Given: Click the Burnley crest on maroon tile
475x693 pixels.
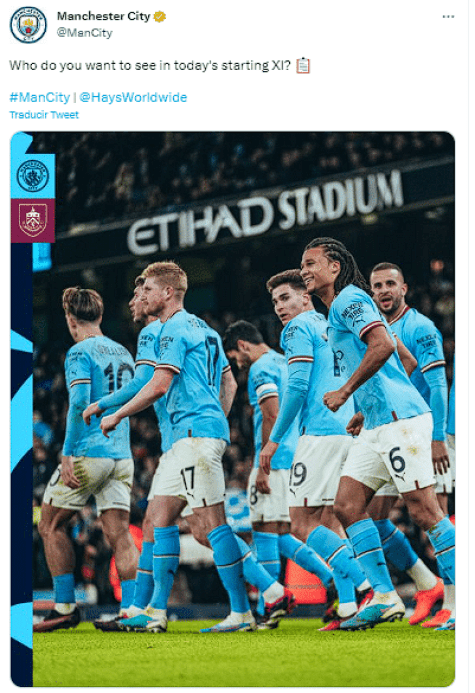Looking at the screenshot, I should (x=33, y=221).
